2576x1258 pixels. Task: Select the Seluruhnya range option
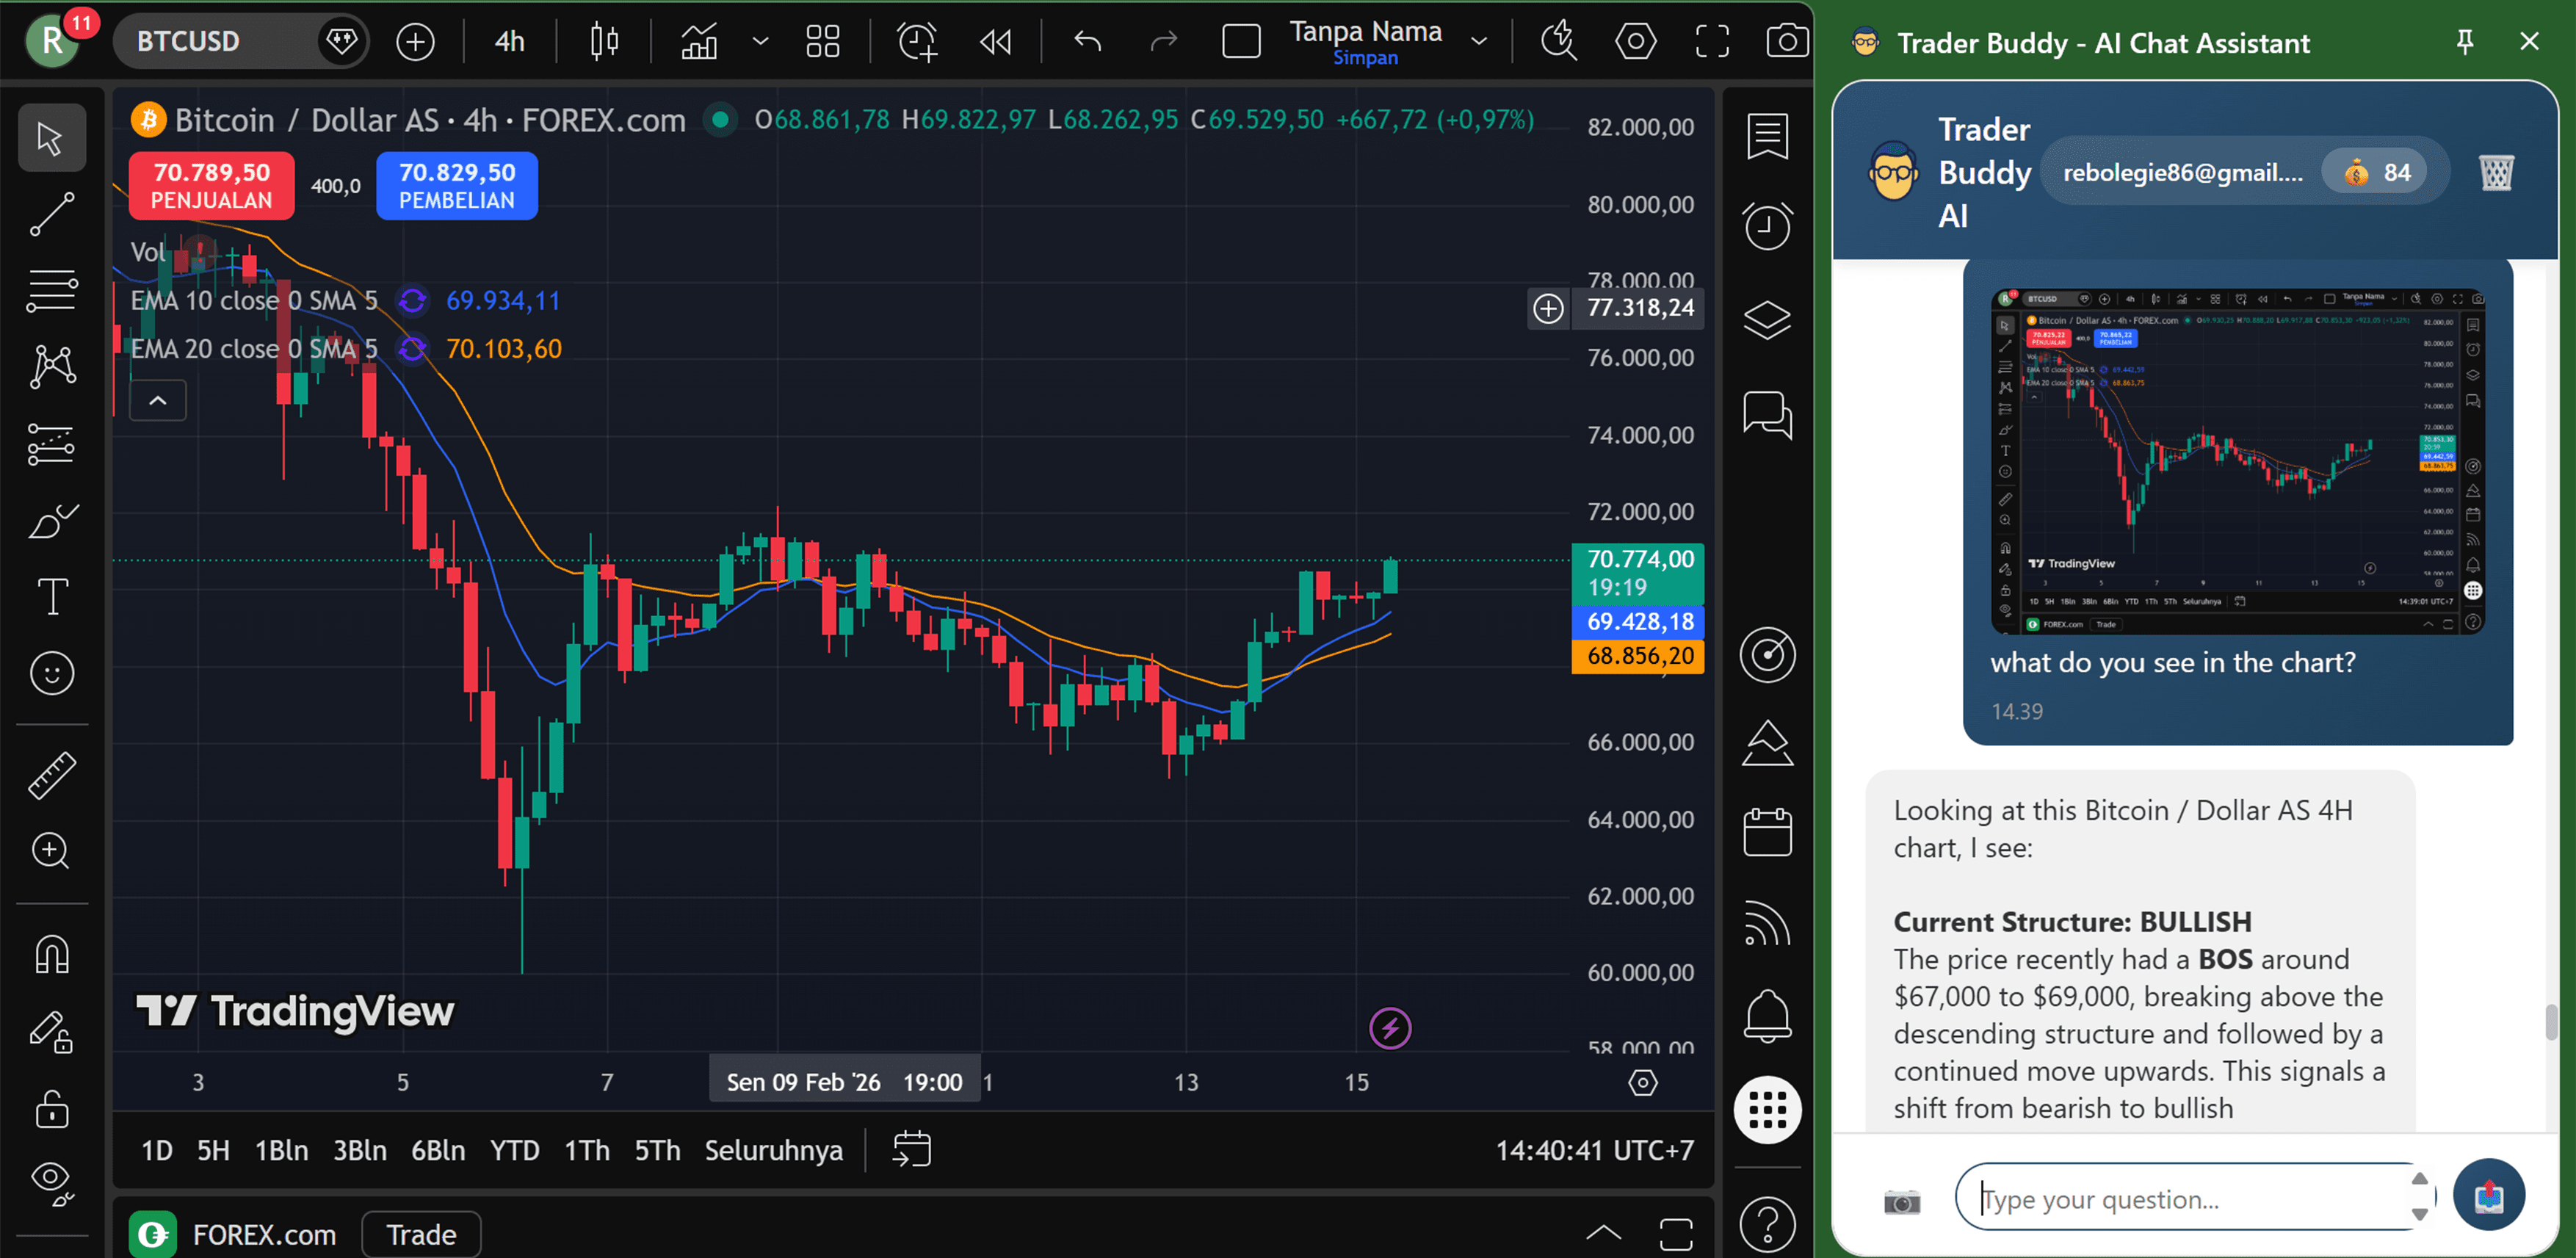[x=774, y=1150]
